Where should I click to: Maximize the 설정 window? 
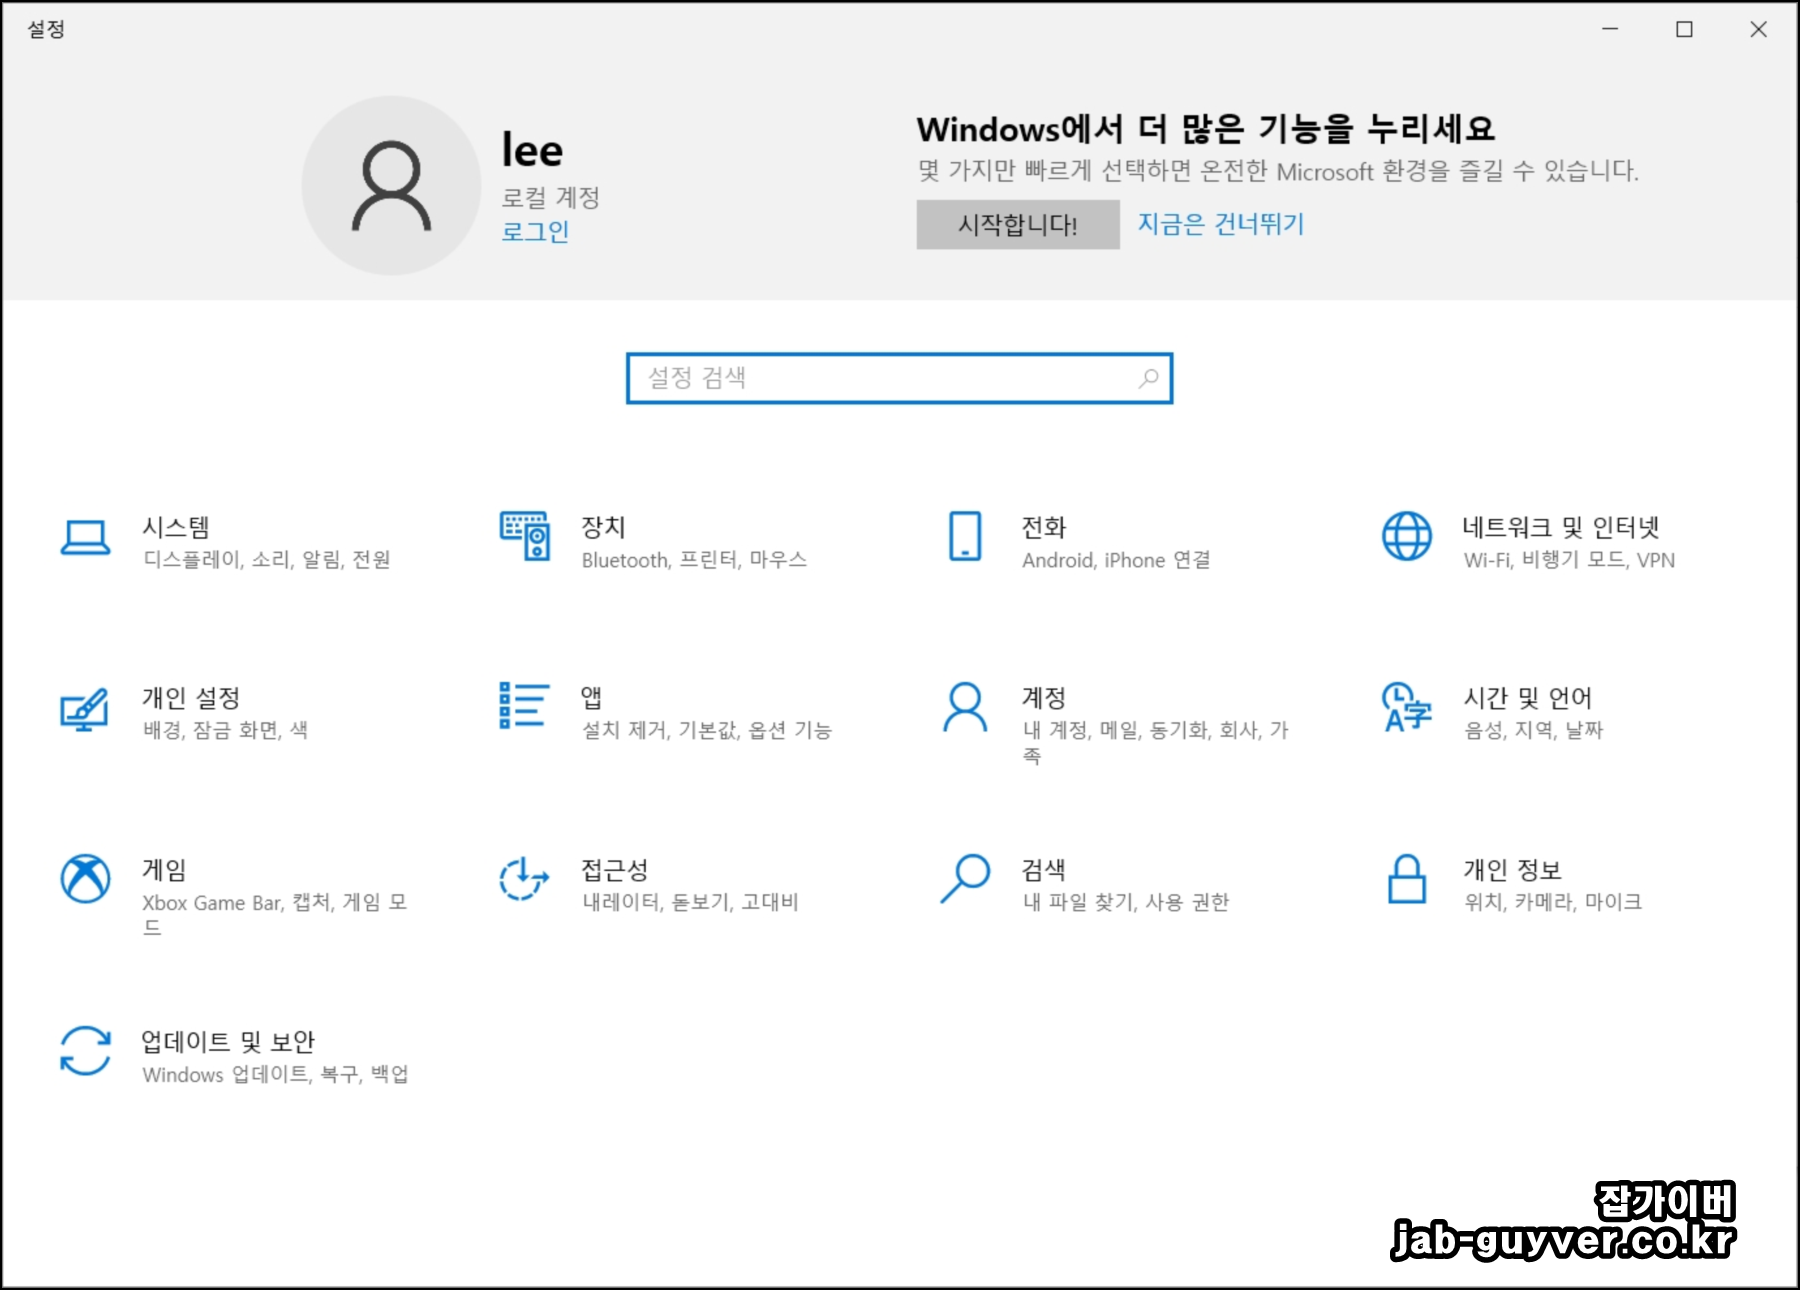tap(1684, 30)
